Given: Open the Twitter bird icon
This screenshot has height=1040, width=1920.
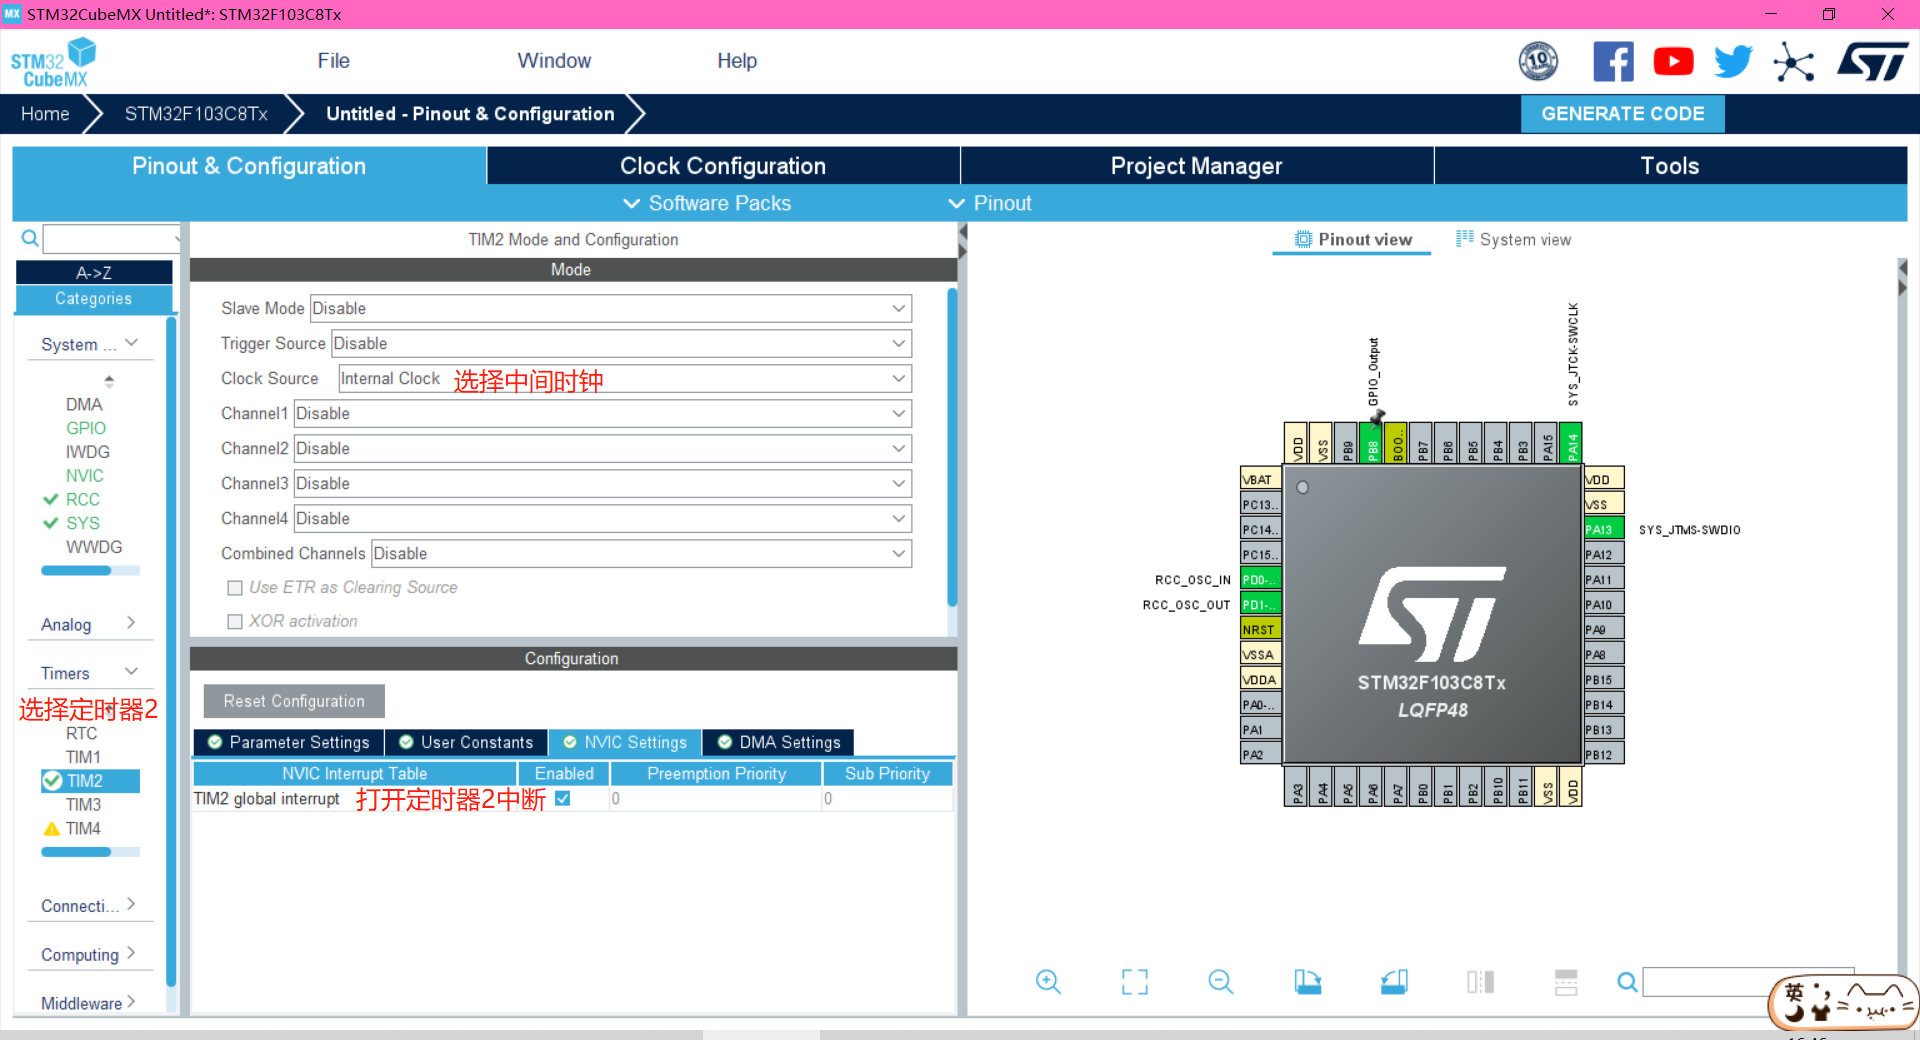Looking at the screenshot, I should (1733, 62).
